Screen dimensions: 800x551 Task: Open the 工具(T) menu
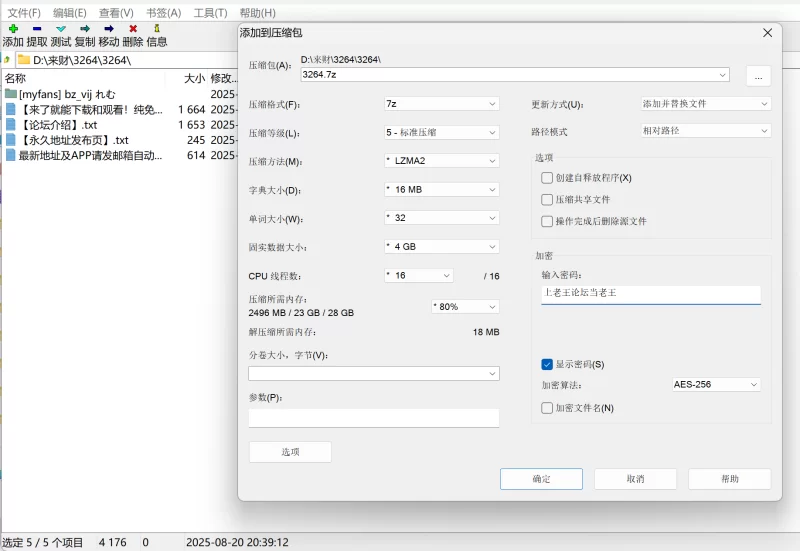point(210,13)
